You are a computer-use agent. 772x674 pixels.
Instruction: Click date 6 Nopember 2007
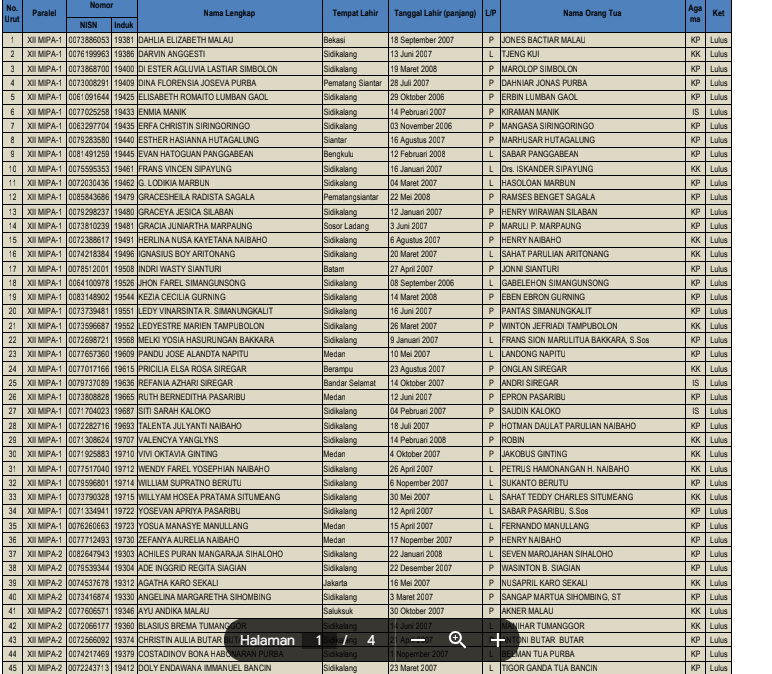(419, 483)
